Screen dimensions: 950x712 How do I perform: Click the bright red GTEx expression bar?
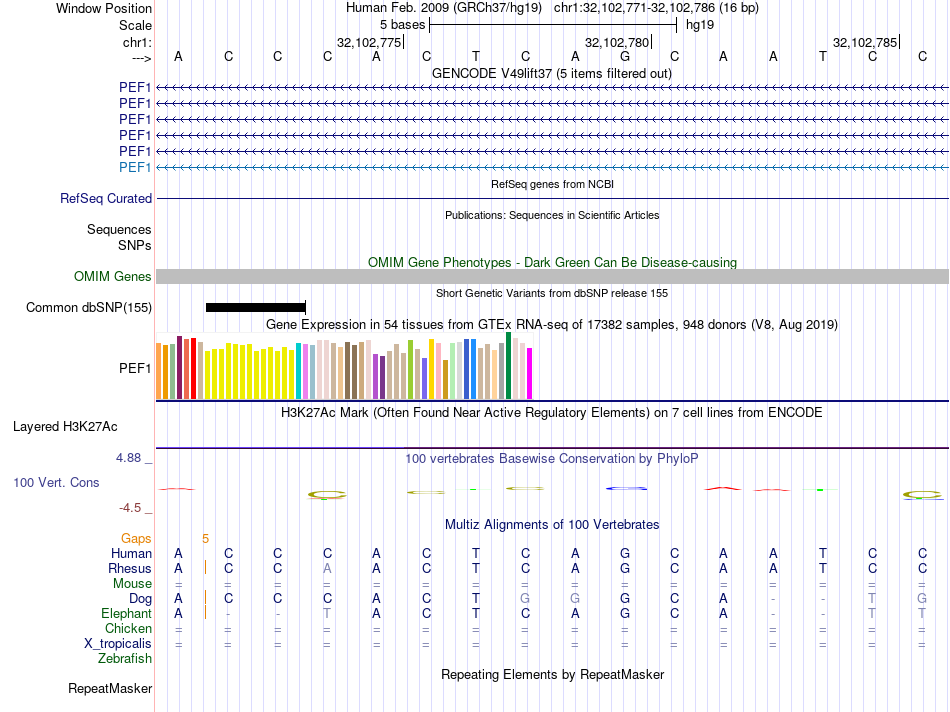(193, 368)
